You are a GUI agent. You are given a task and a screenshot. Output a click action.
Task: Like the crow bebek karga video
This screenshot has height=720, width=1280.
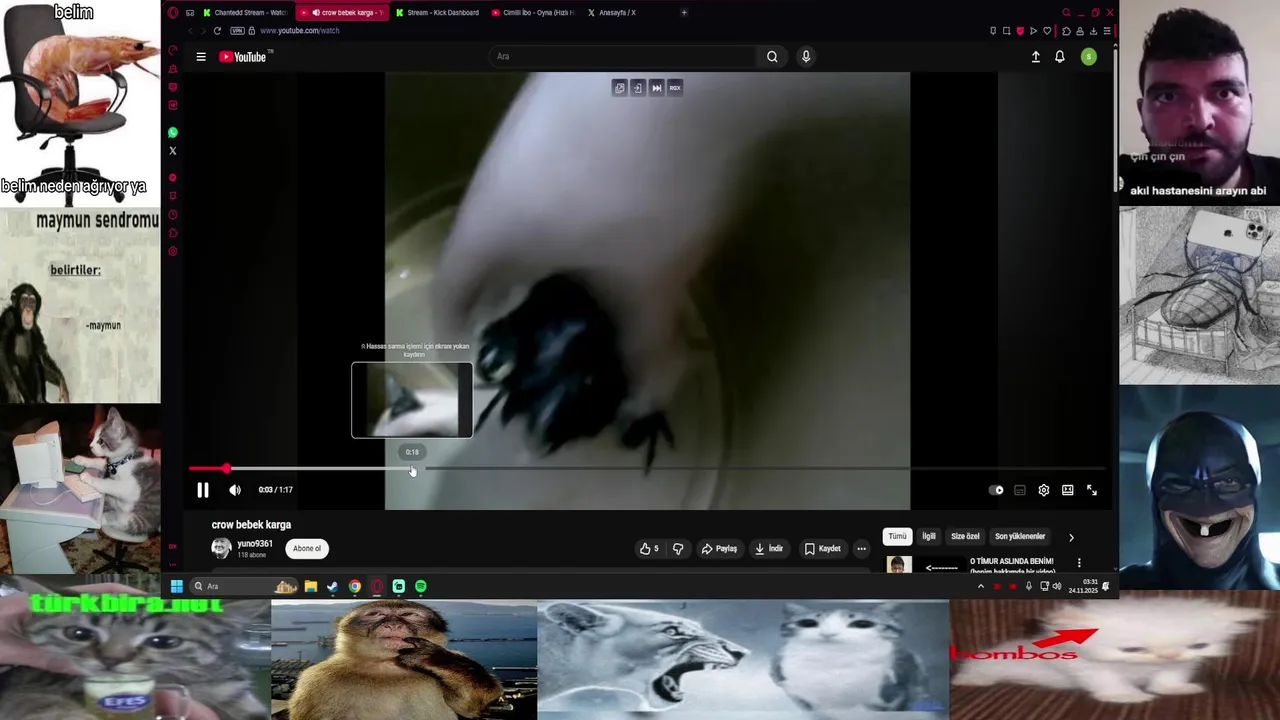650,549
